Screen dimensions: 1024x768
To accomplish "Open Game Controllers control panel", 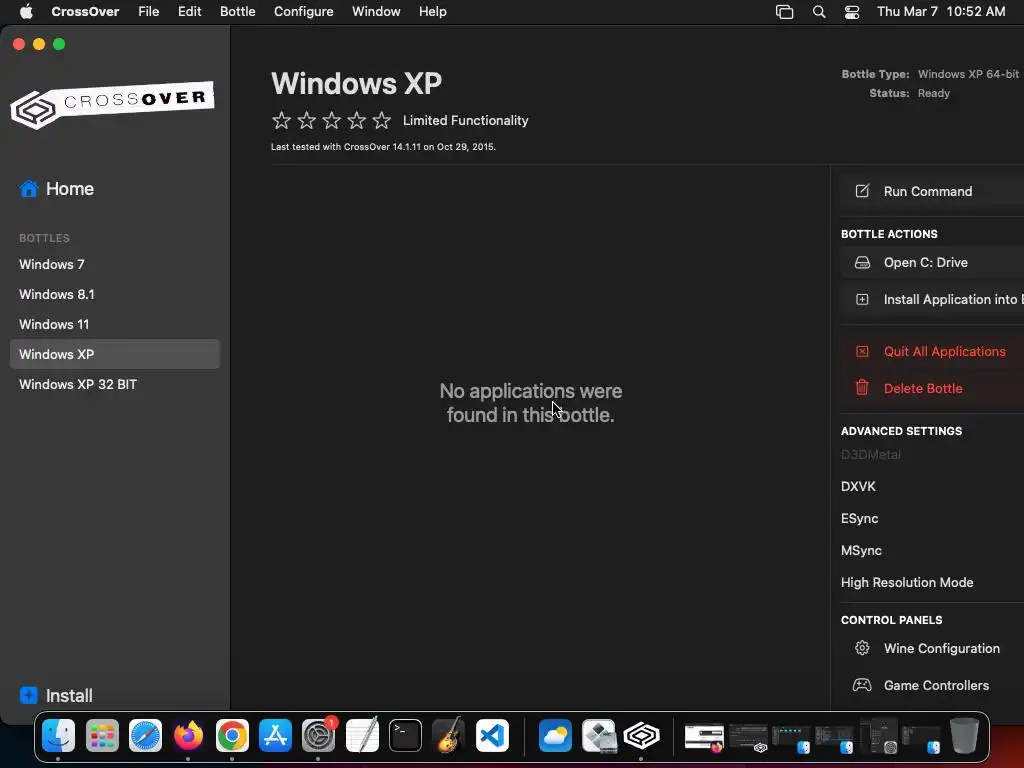I will tap(936, 685).
